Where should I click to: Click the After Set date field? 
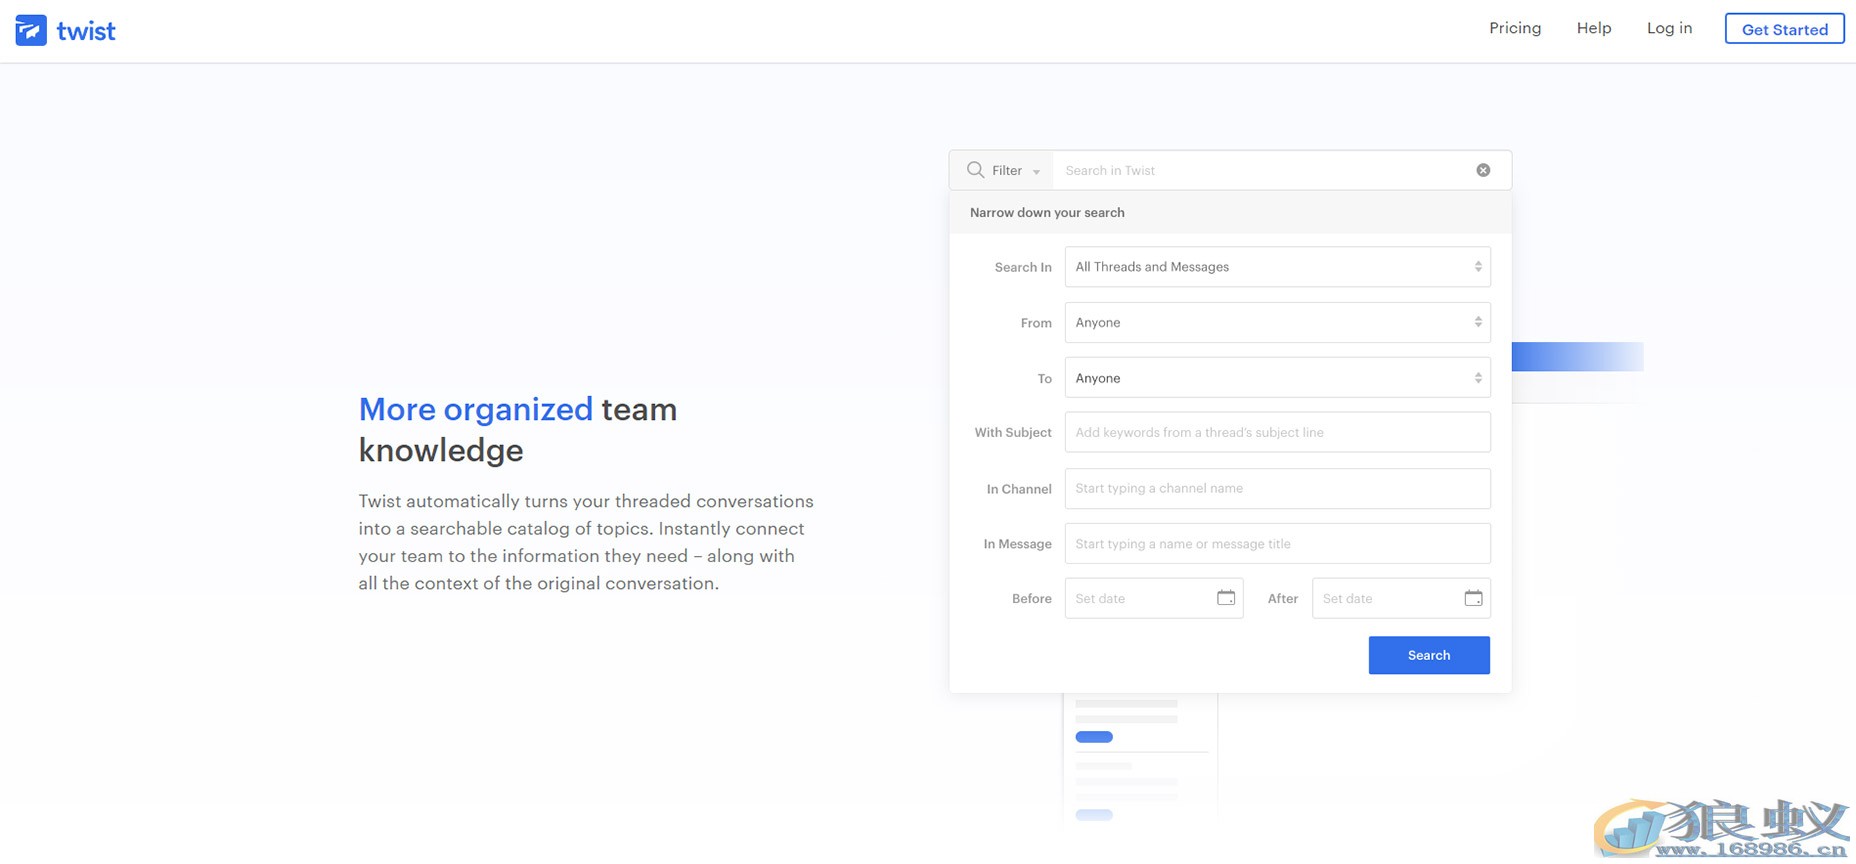1401,598
